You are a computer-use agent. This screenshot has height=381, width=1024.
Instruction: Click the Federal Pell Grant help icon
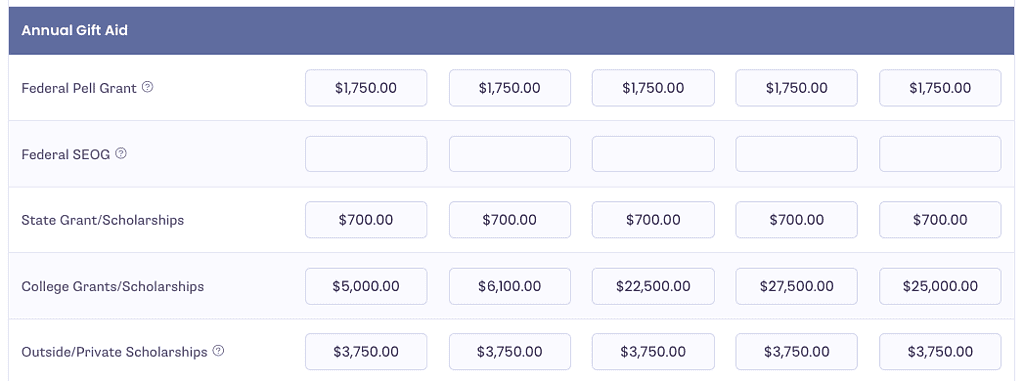tap(148, 87)
